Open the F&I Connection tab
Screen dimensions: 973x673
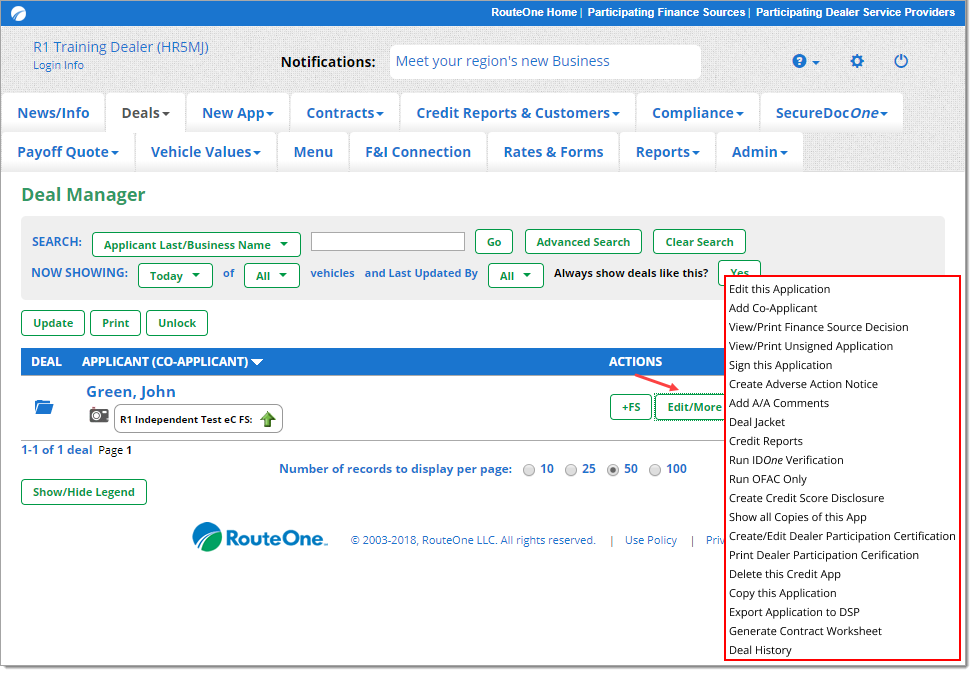click(418, 152)
